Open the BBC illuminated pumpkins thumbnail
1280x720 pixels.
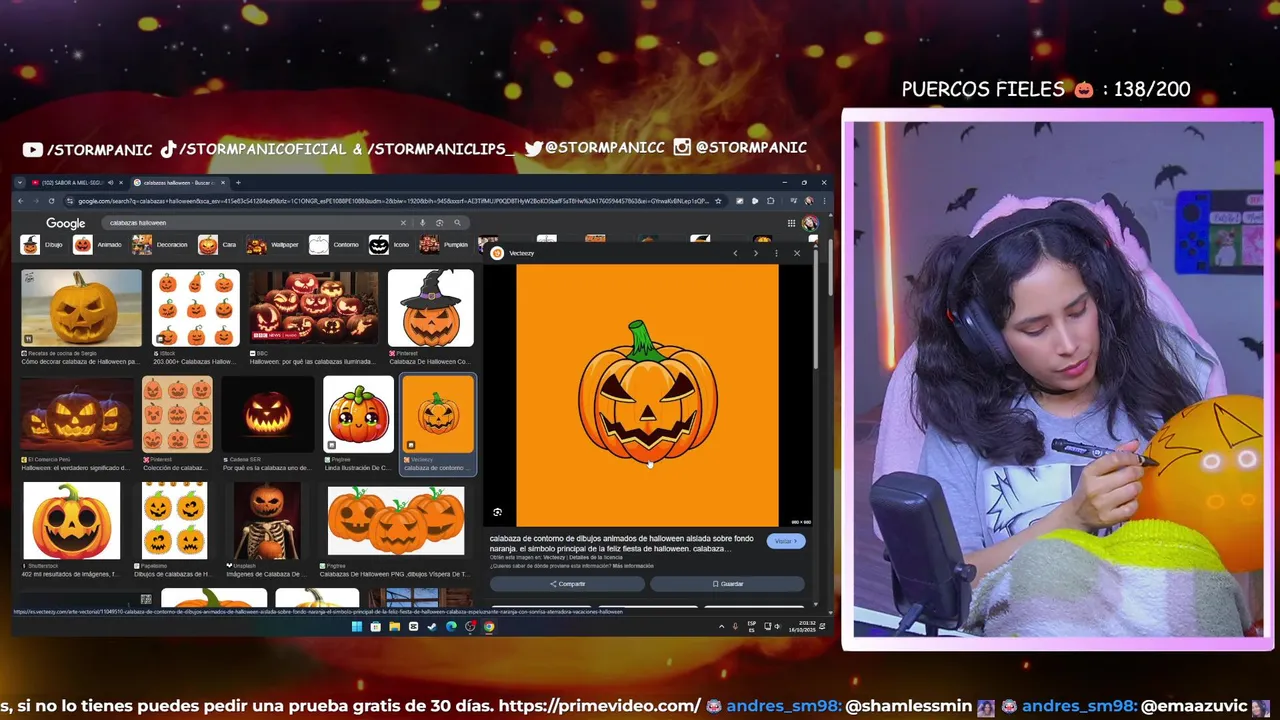tap(314, 308)
